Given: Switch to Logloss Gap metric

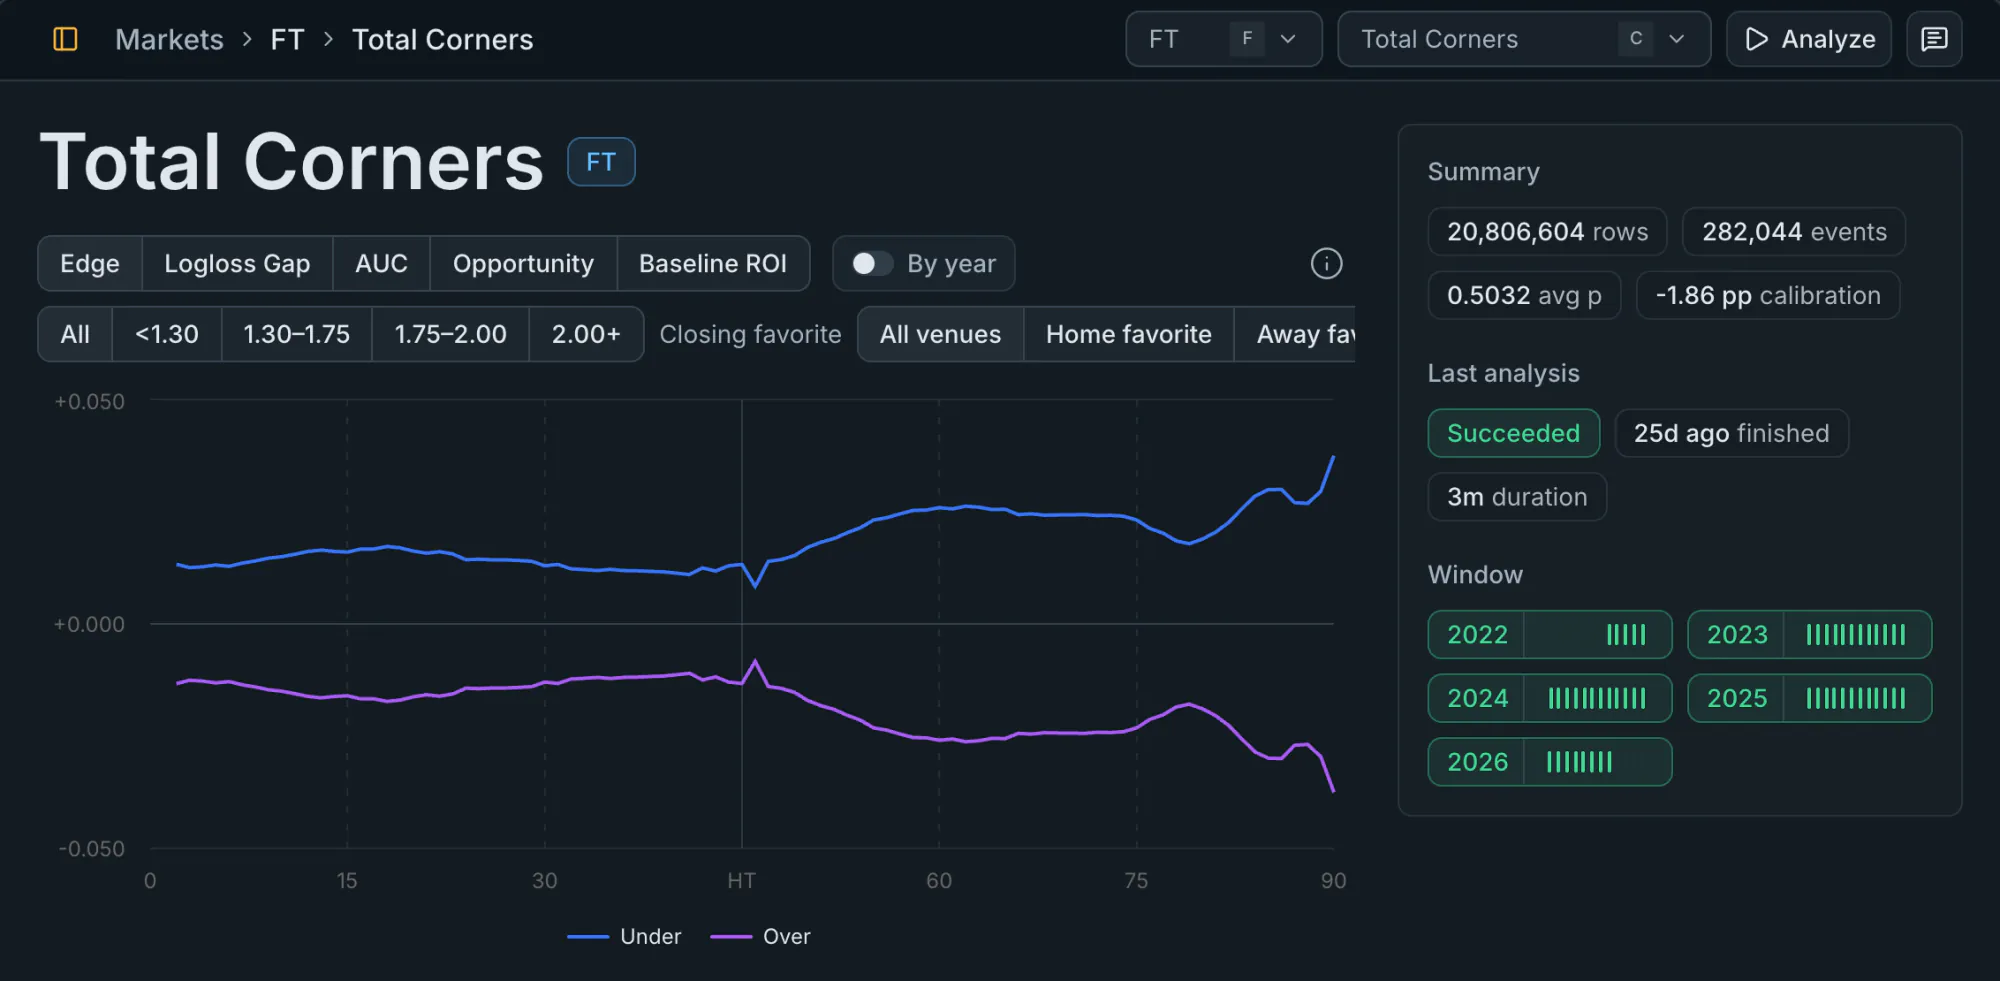Looking at the screenshot, I should pyautogui.click(x=237, y=263).
